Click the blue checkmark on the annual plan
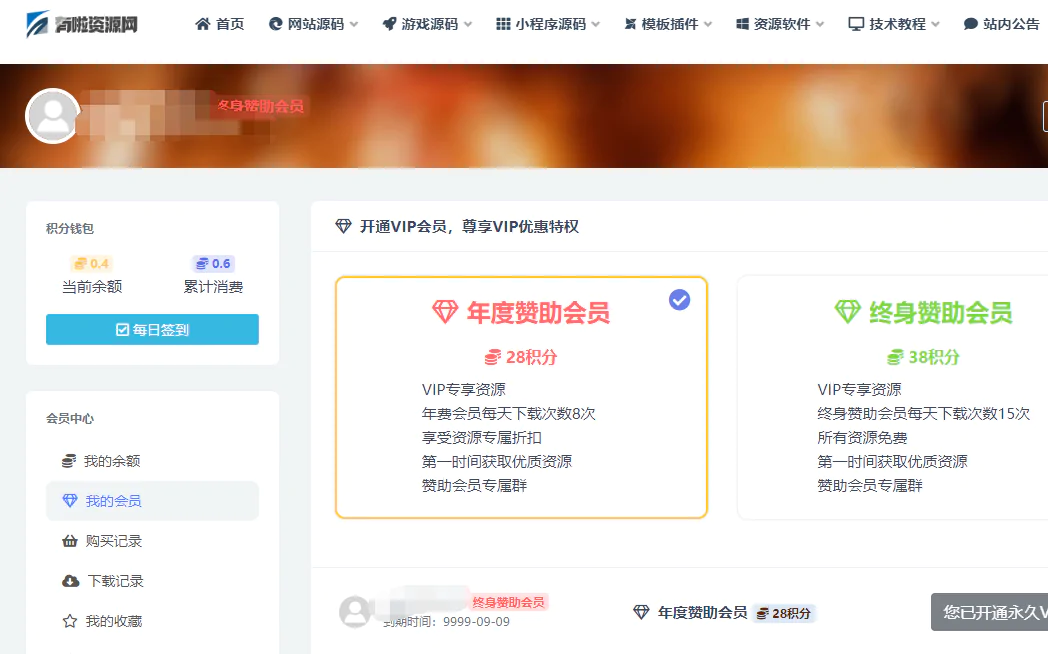Screen dimensions: 1048x654 coord(680,300)
